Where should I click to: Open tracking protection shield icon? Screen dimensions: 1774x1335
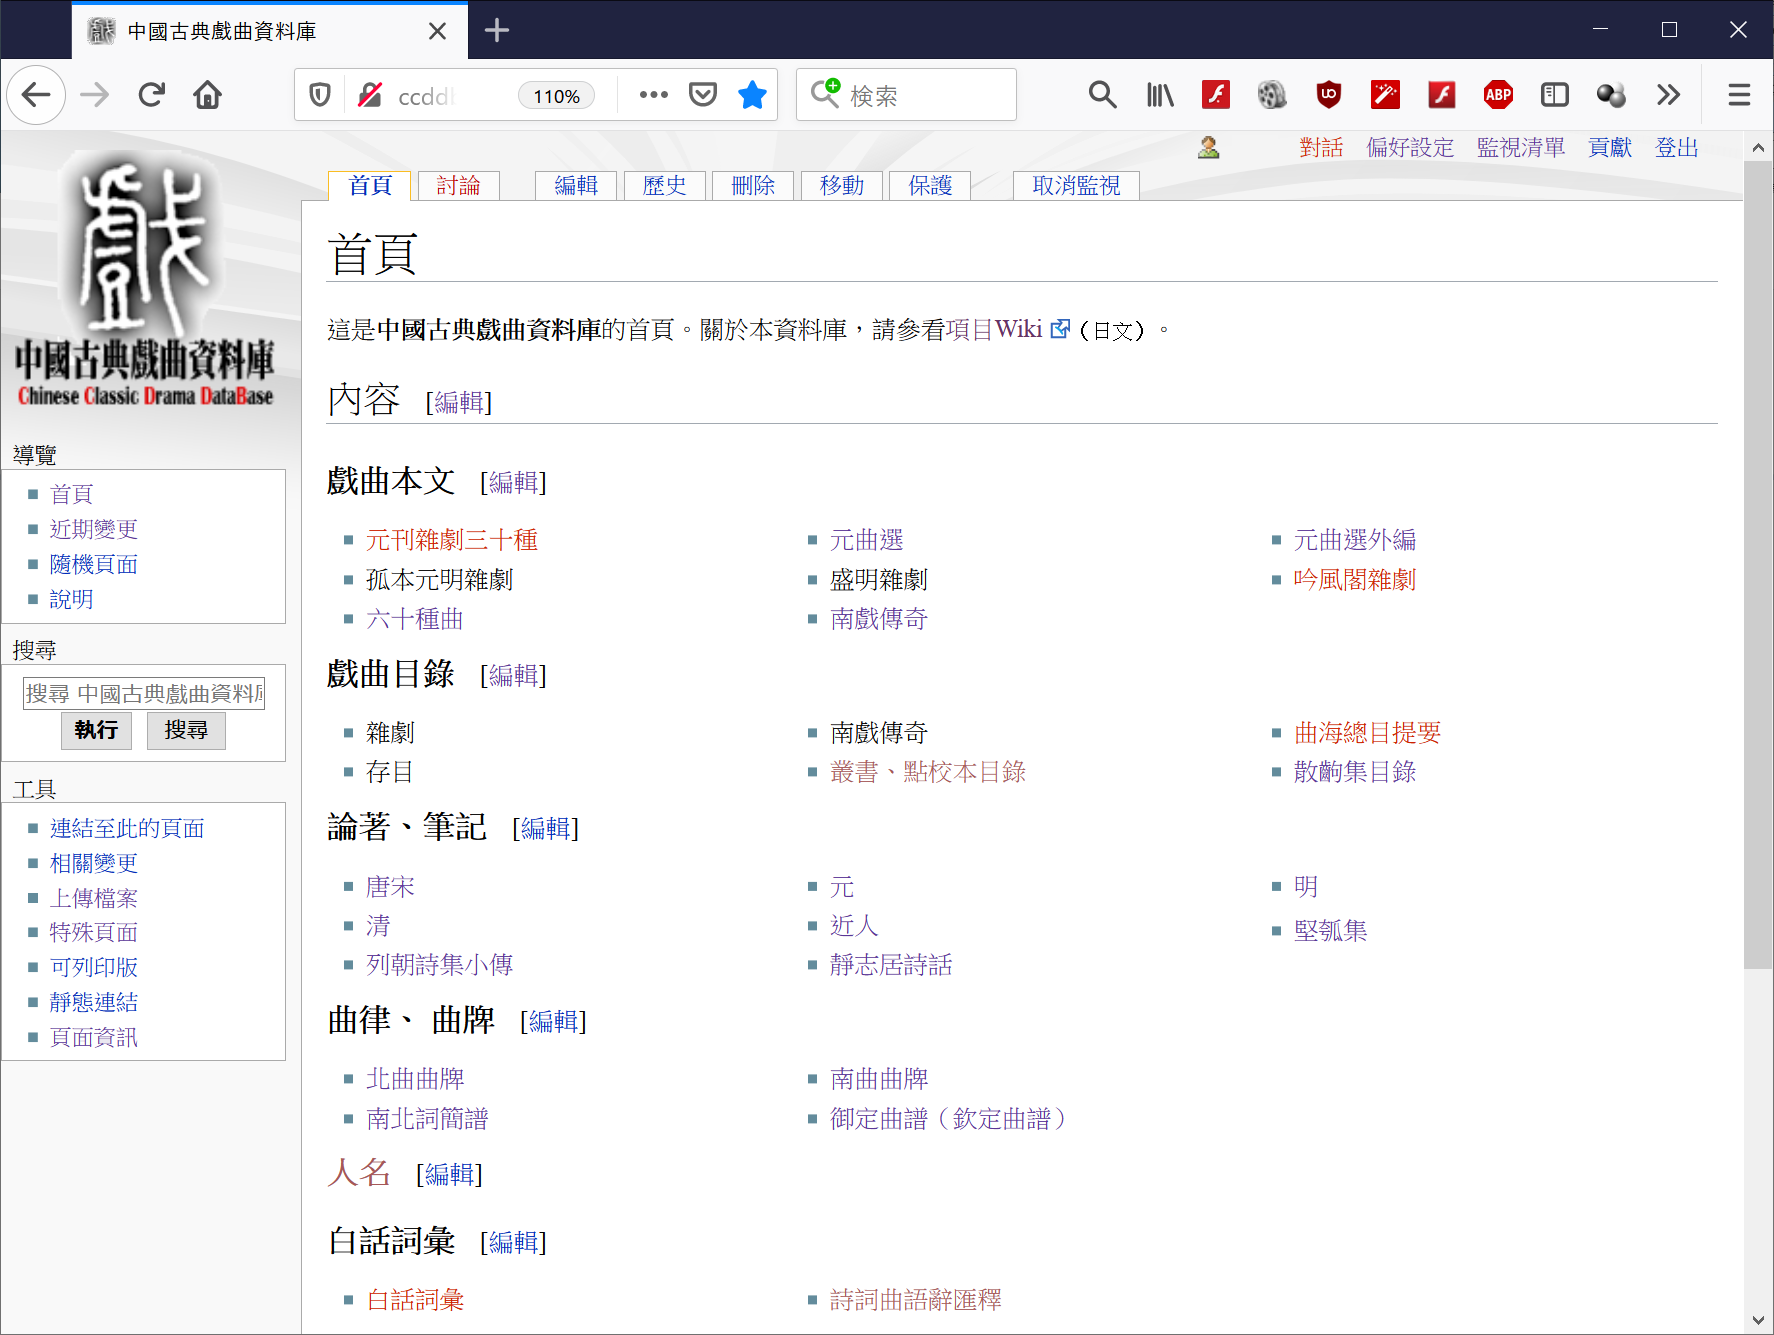[x=320, y=95]
